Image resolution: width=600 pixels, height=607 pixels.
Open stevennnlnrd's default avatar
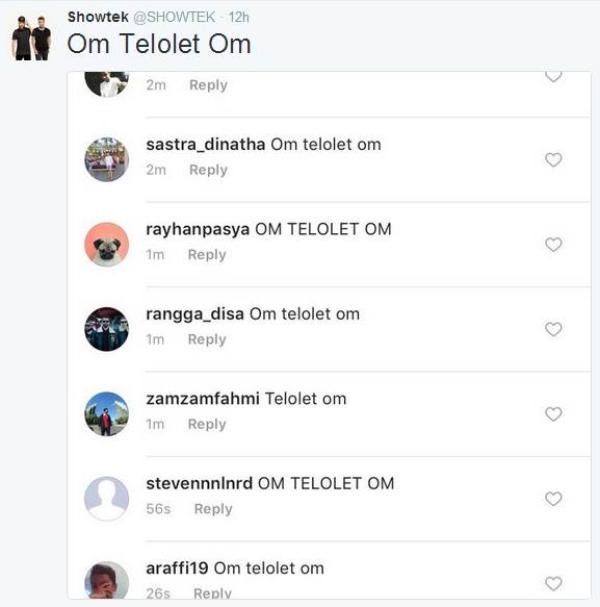107,498
